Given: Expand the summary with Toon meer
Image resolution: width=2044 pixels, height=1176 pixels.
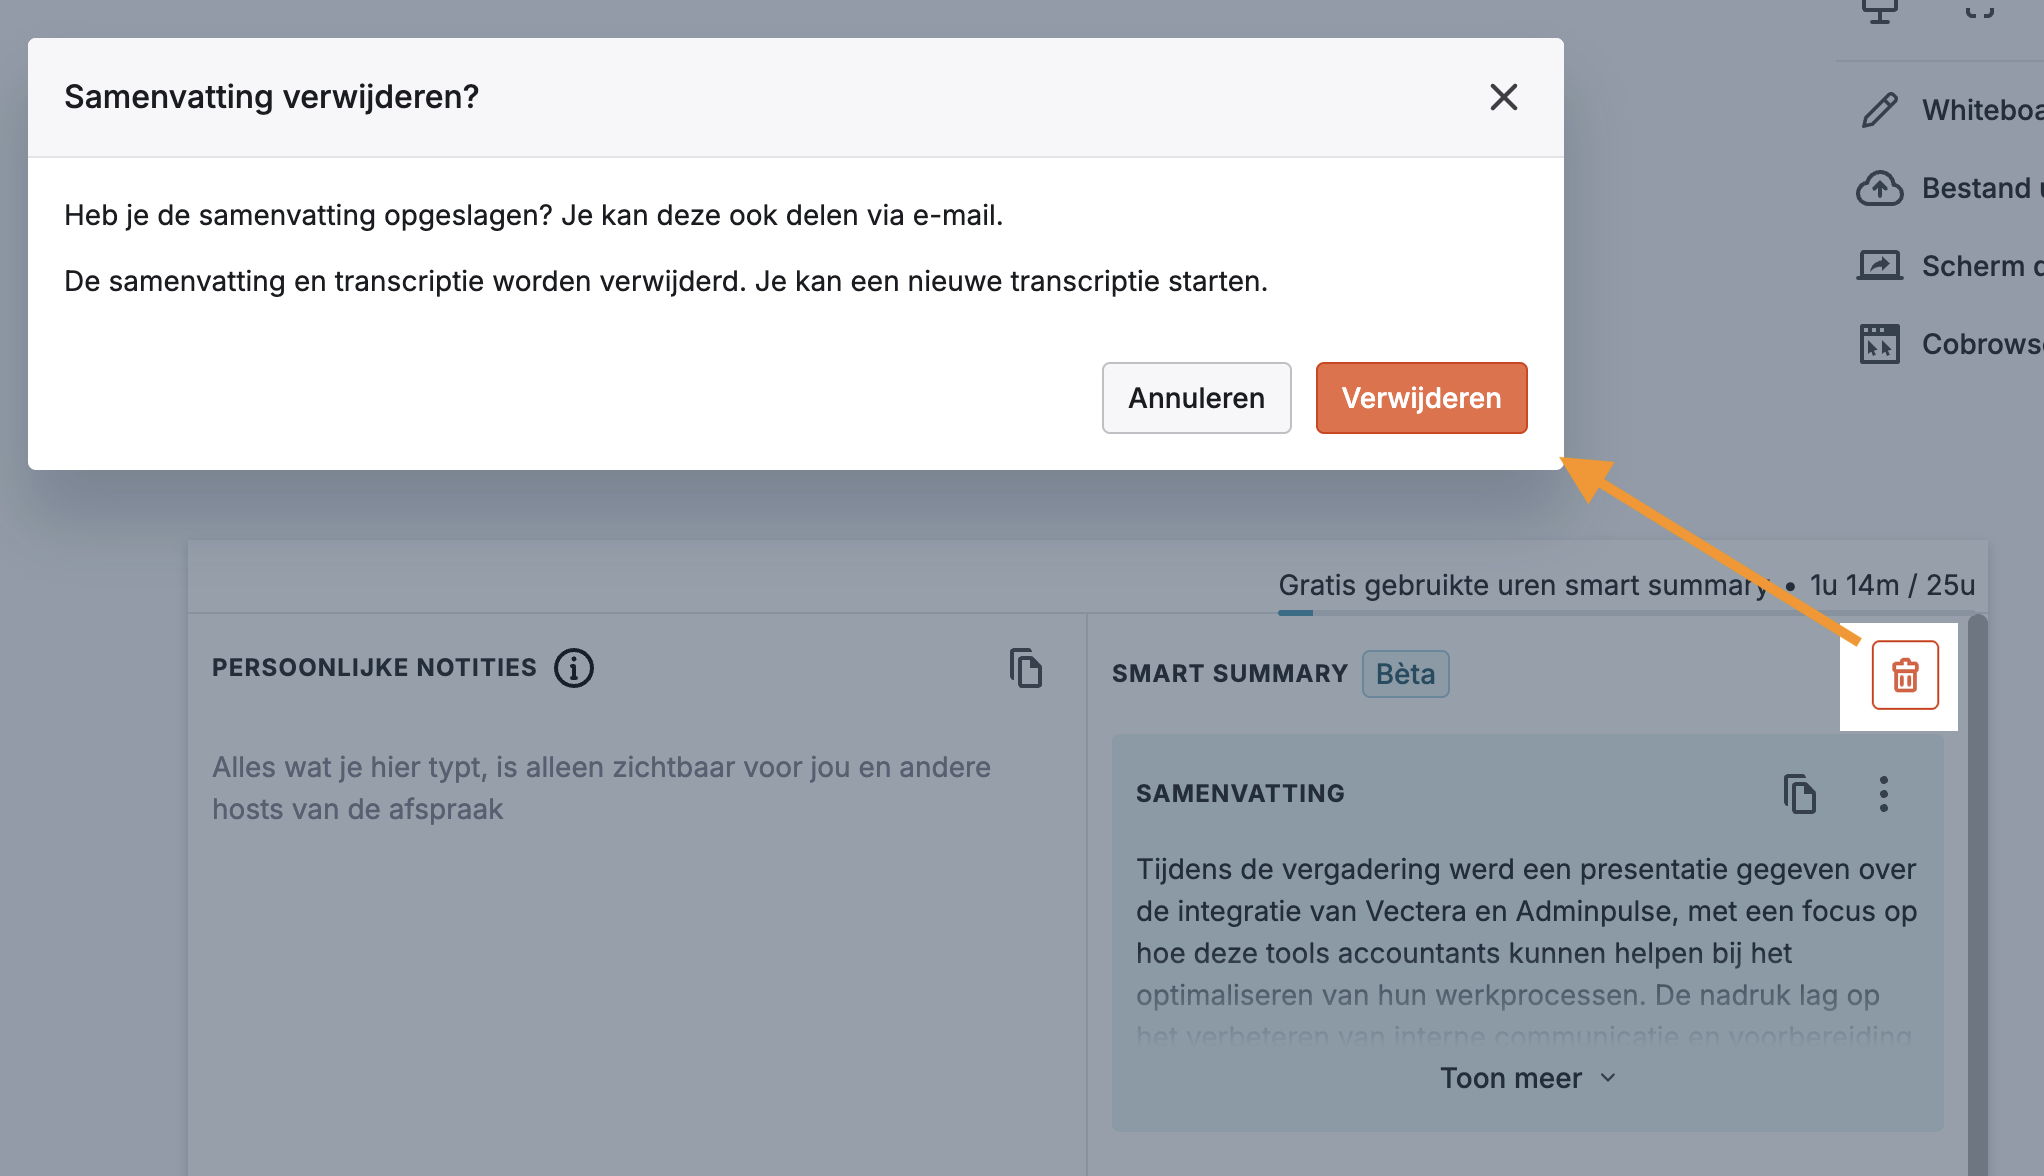Looking at the screenshot, I should [1528, 1078].
